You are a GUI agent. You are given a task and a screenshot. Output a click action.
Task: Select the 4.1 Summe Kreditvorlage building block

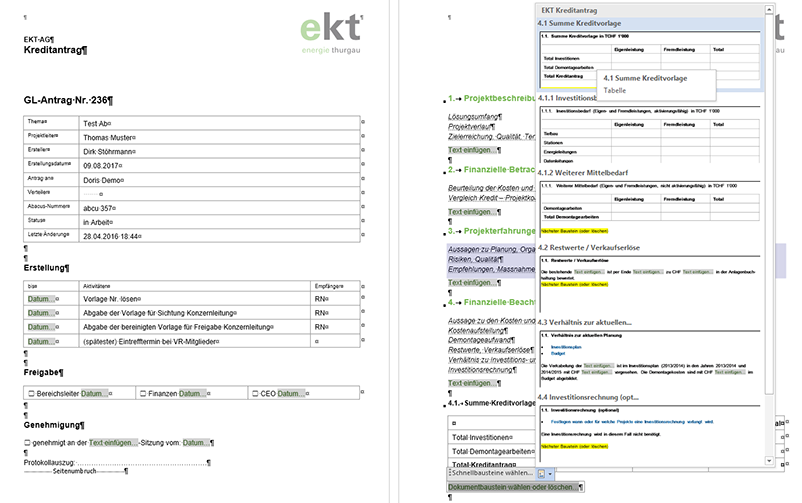[x=650, y=55]
